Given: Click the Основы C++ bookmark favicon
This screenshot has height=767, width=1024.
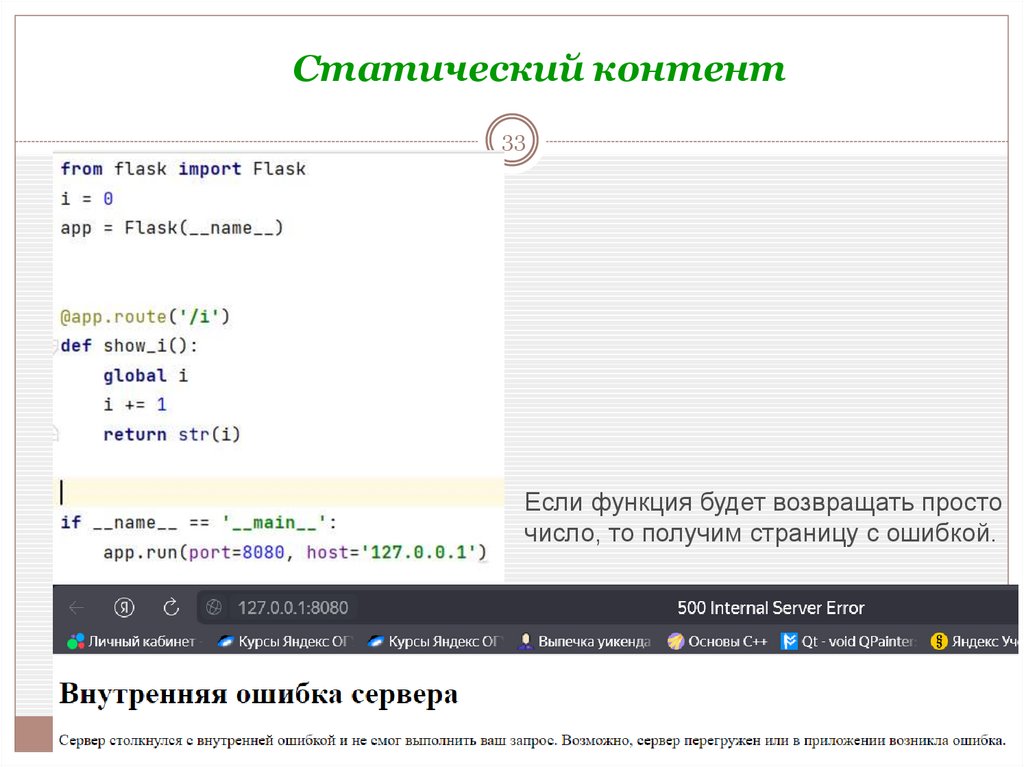Looking at the screenshot, I should (675, 642).
